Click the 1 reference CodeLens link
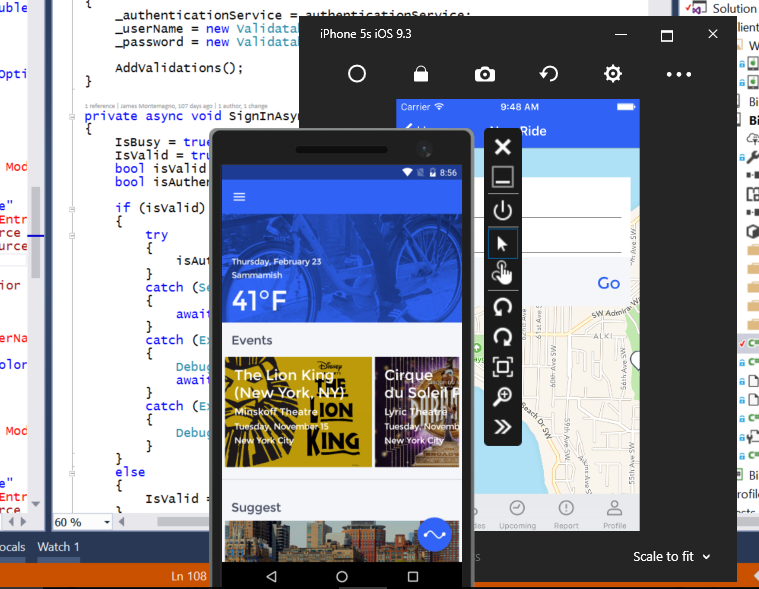Screen dimensions: 759x589 (x=100, y=106)
